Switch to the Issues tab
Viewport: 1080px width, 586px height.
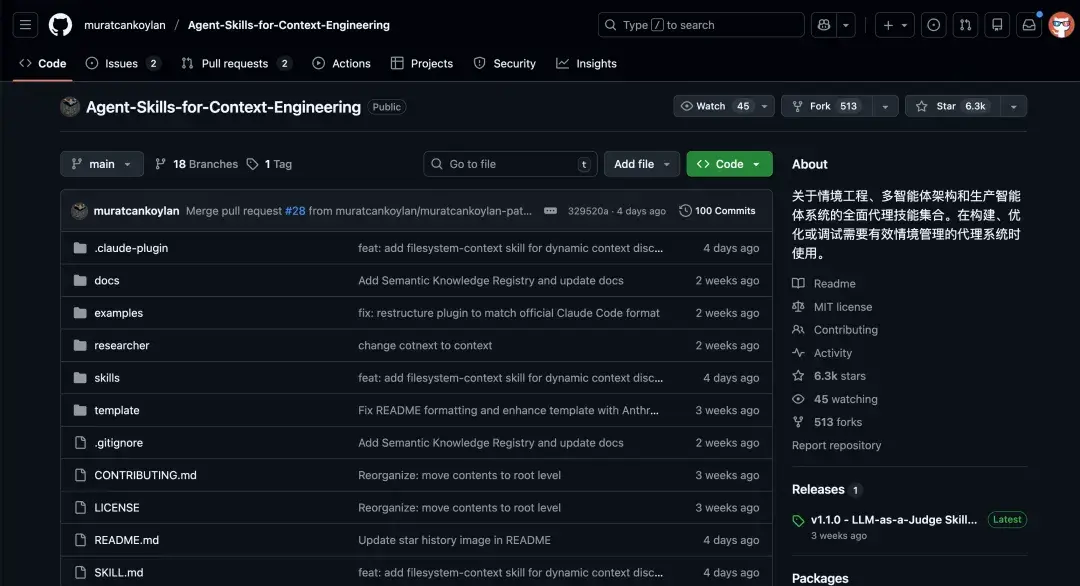(122, 63)
